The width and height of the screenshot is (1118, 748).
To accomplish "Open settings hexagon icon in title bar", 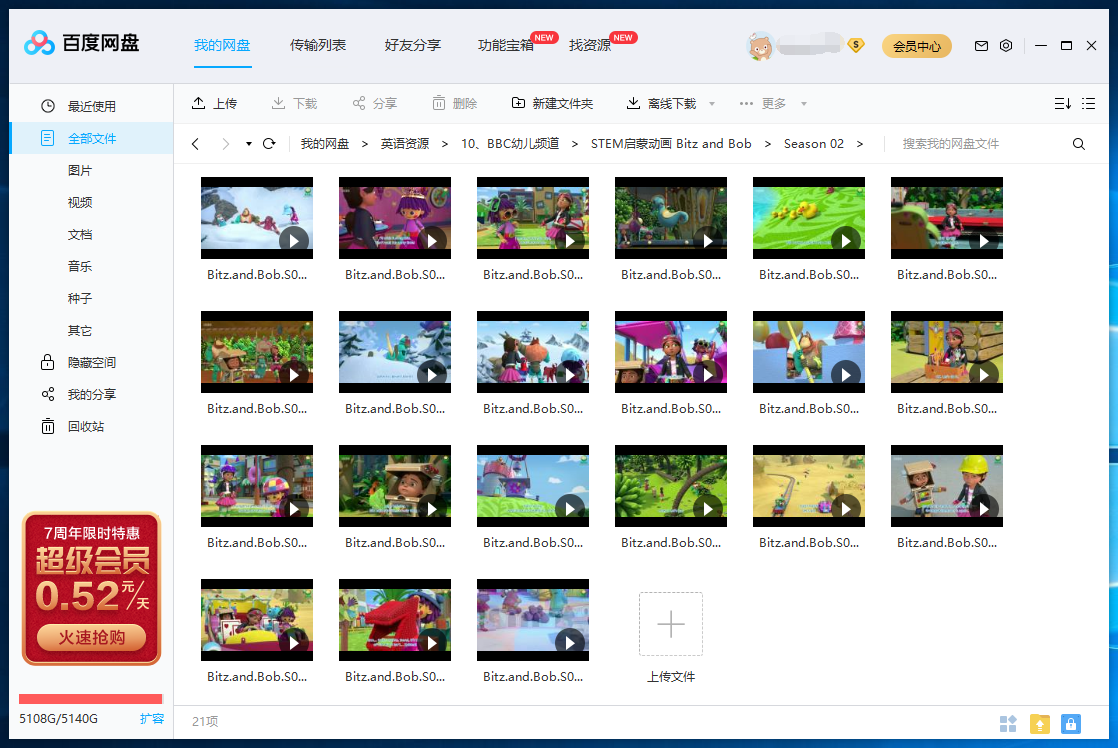I will [1006, 46].
